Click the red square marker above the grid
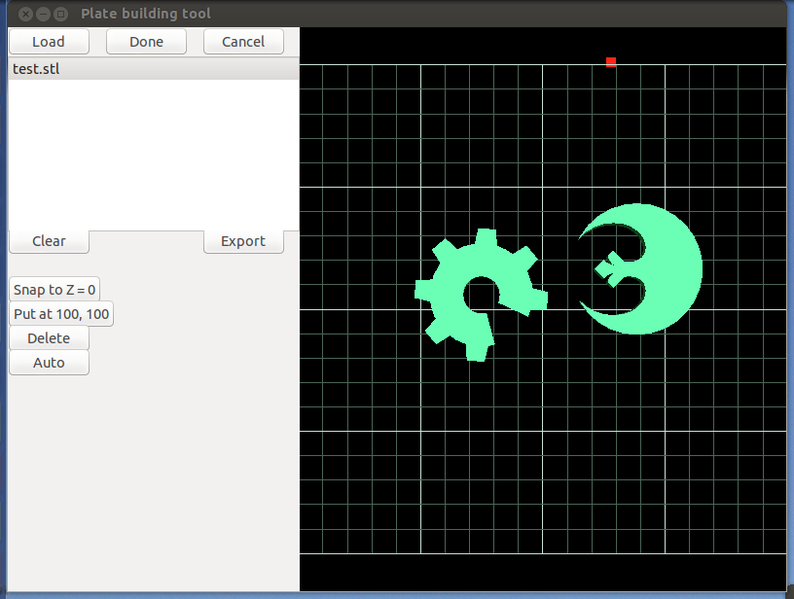The image size is (794, 599). pyautogui.click(x=611, y=62)
